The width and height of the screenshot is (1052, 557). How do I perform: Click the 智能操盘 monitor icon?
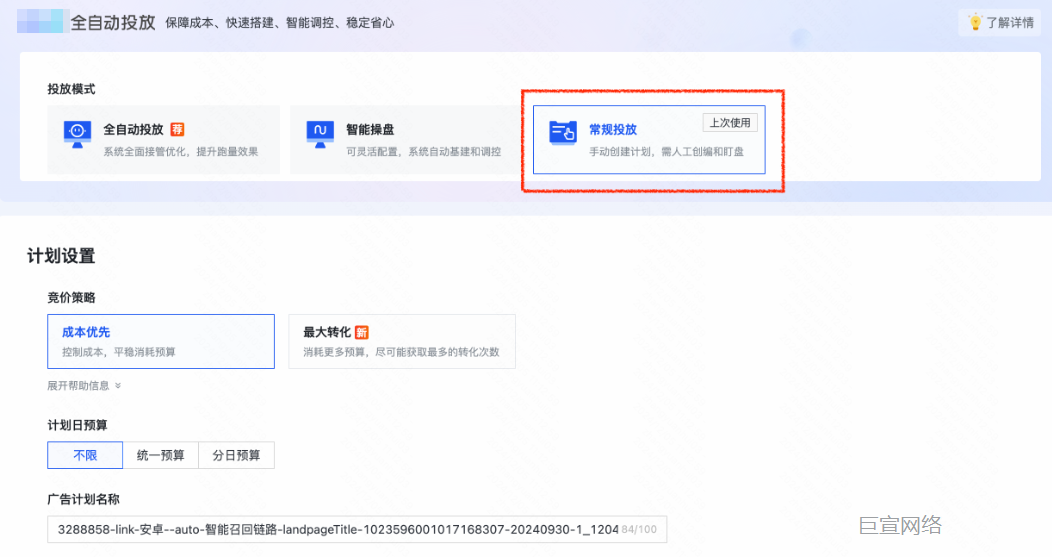coord(320,134)
